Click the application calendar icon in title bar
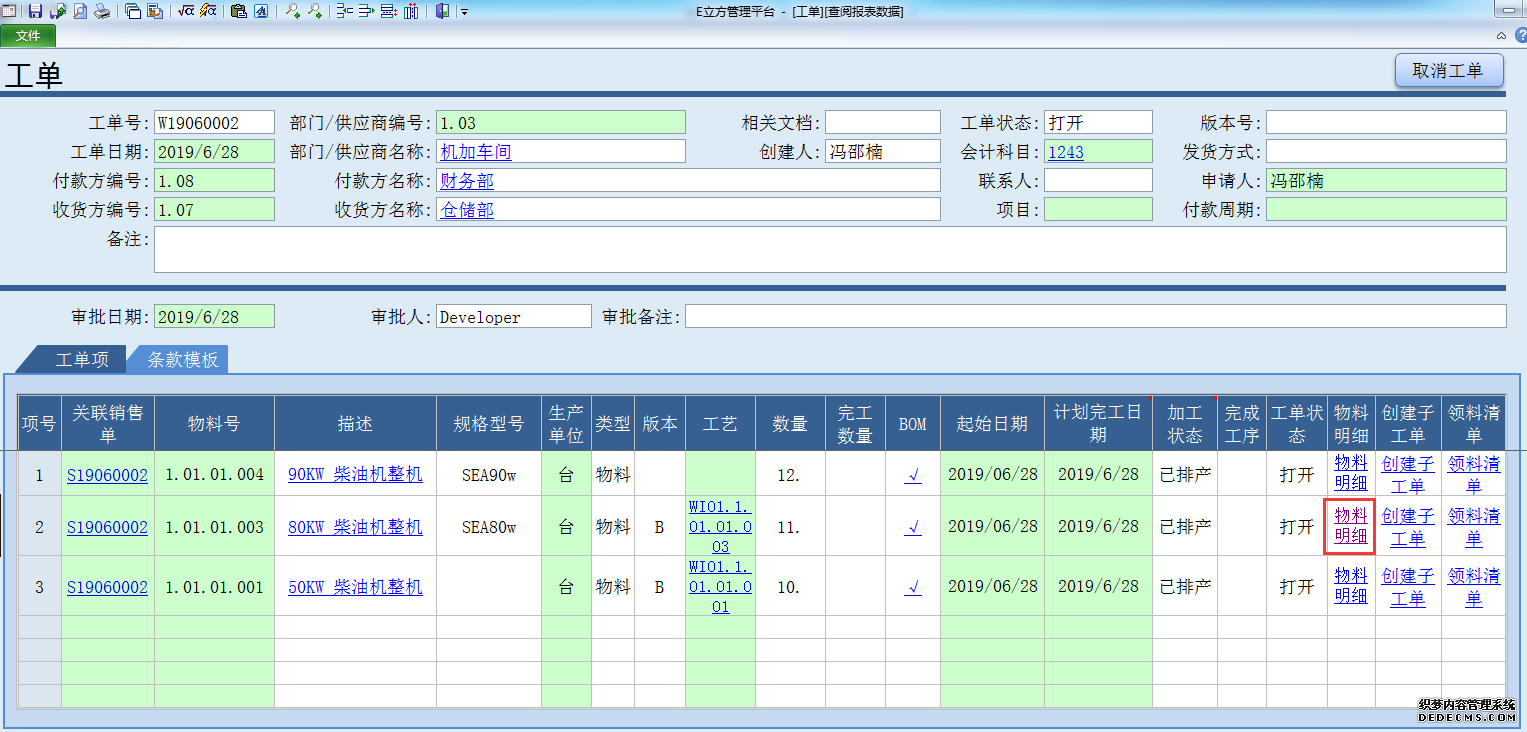 click(x=9, y=11)
